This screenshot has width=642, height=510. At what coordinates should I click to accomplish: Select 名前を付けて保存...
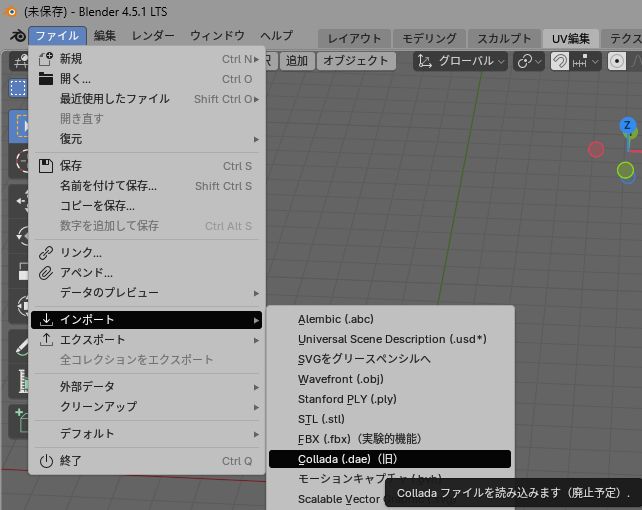click(147, 186)
